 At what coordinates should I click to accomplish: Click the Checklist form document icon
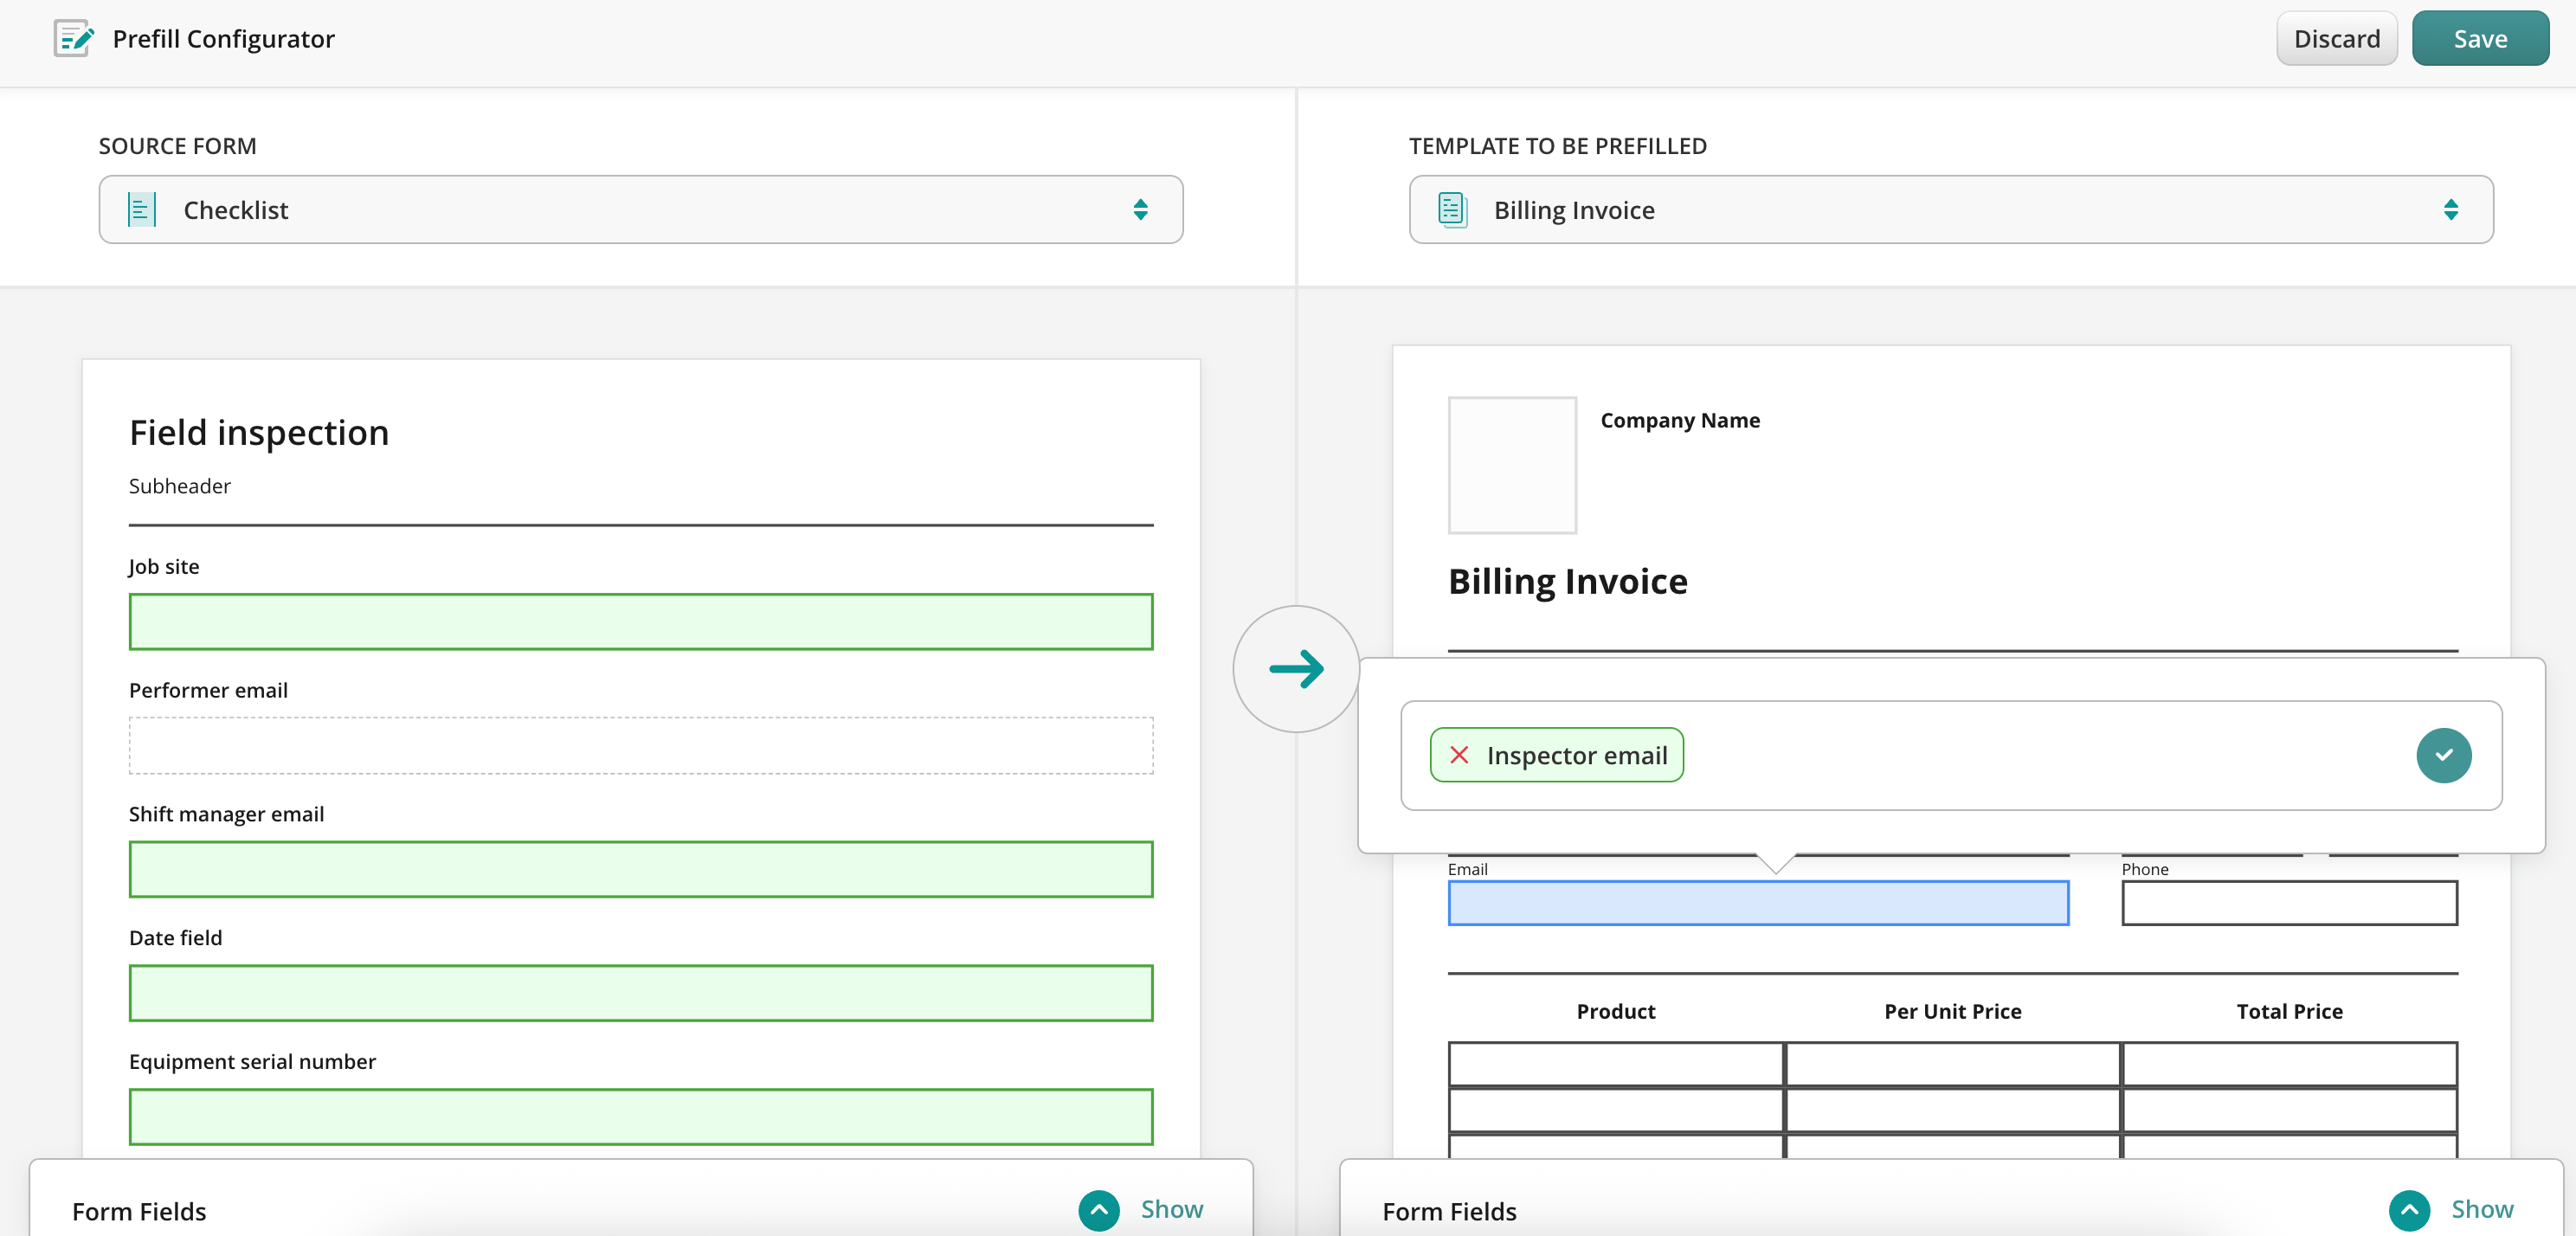[141, 210]
